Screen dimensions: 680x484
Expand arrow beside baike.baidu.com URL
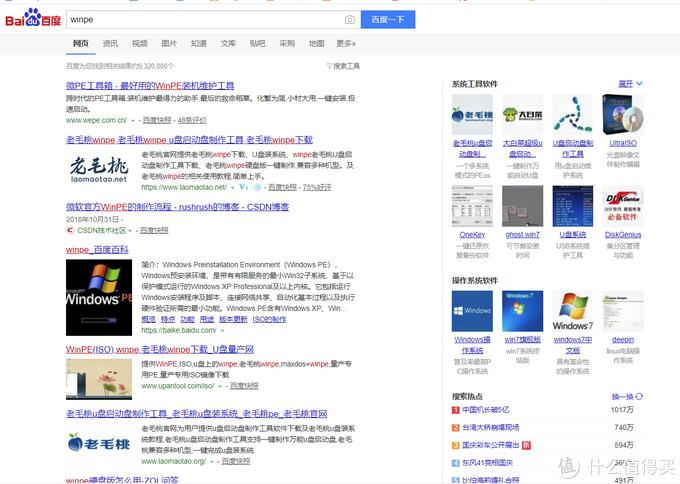(x=222, y=330)
